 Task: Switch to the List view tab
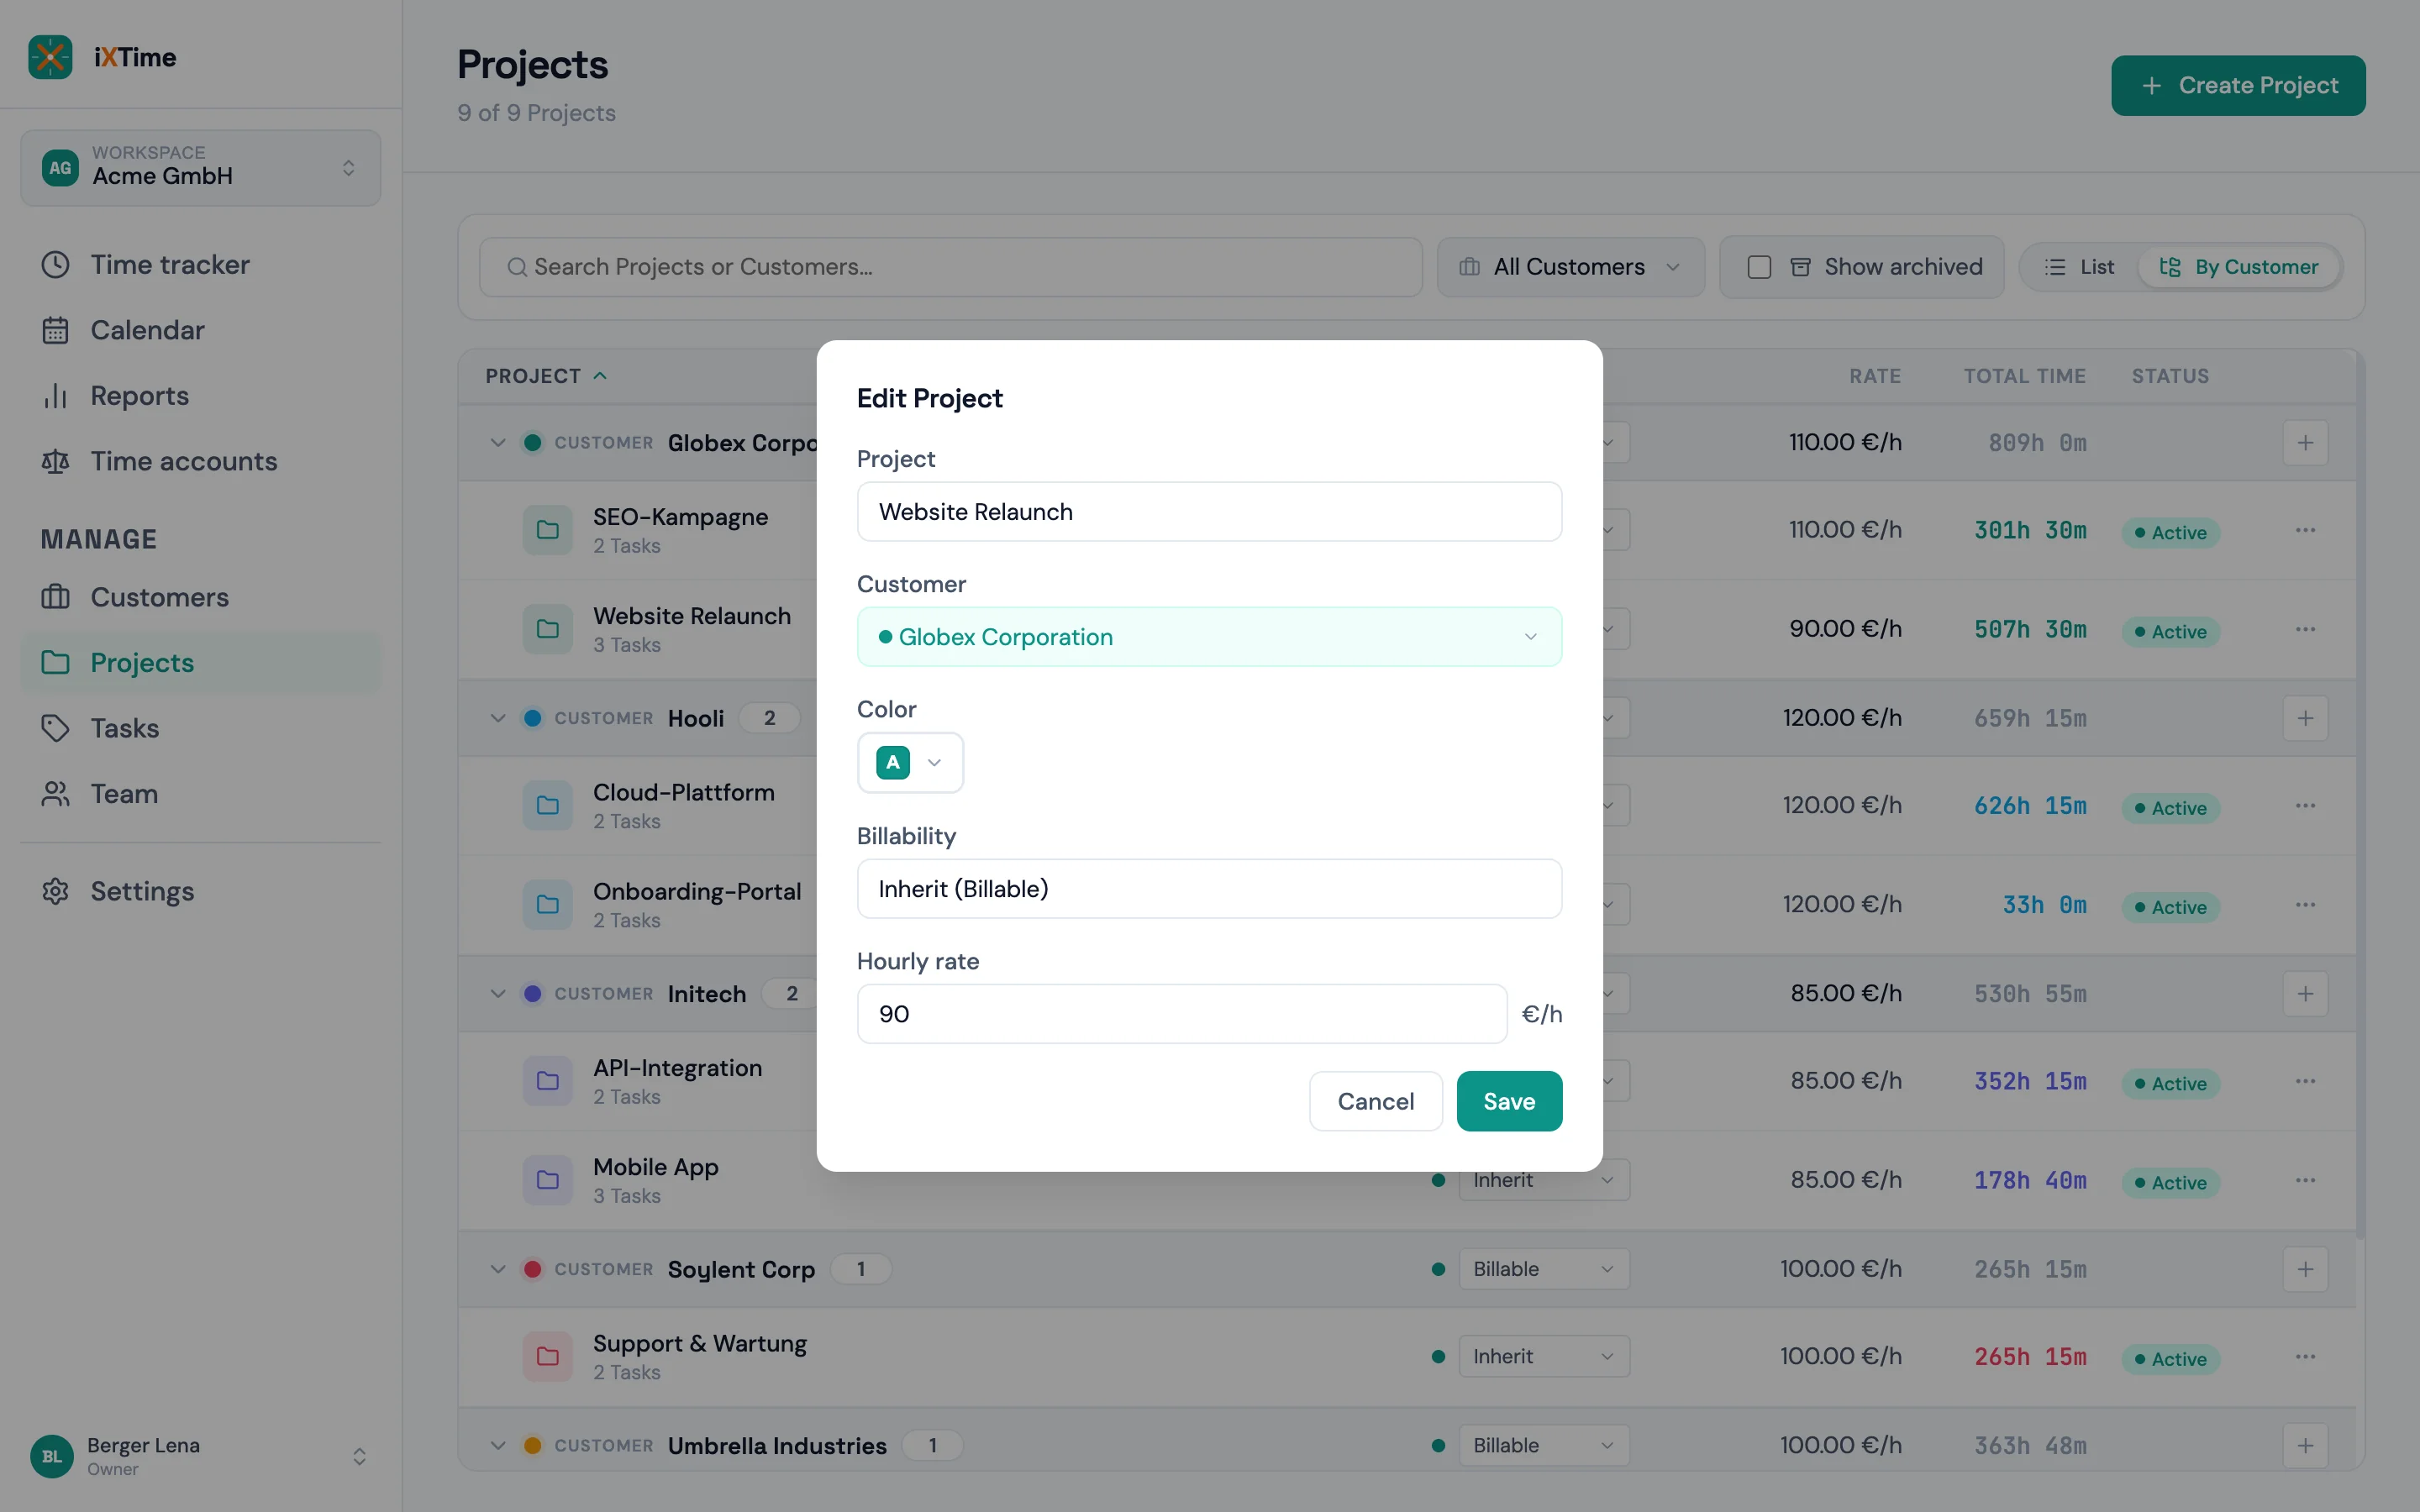pyautogui.click(x=2080, y=267)
